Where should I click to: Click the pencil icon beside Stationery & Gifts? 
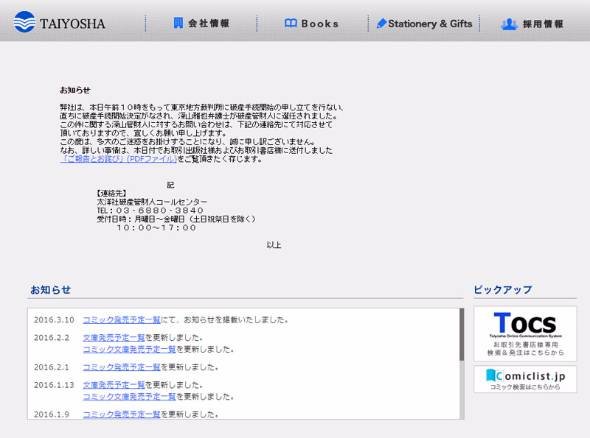[x=382, y=23]
